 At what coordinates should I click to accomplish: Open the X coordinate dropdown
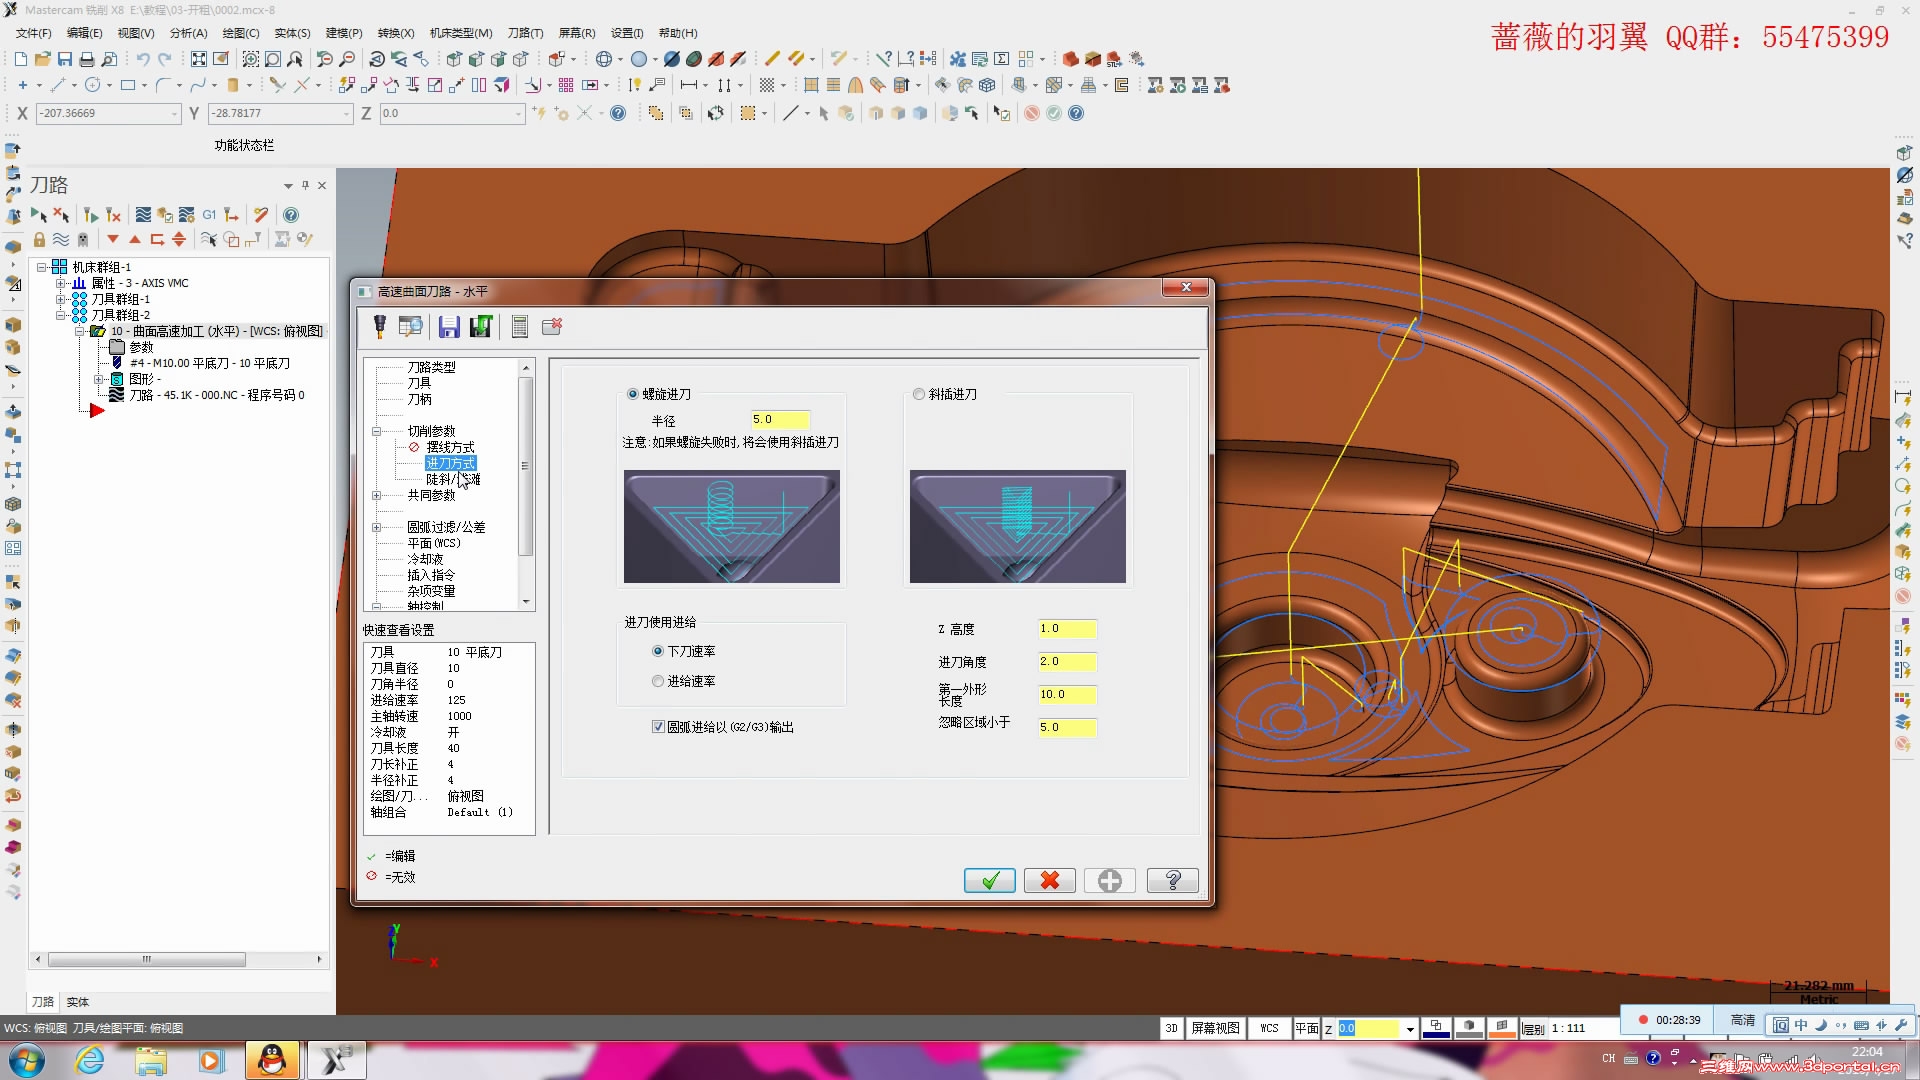(x=174, y=114)
